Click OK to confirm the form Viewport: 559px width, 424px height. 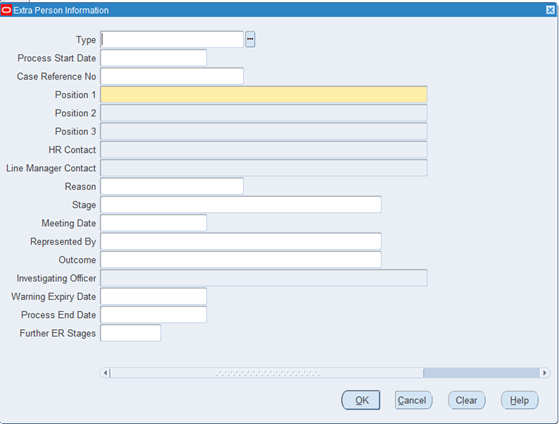click(361, 400)
